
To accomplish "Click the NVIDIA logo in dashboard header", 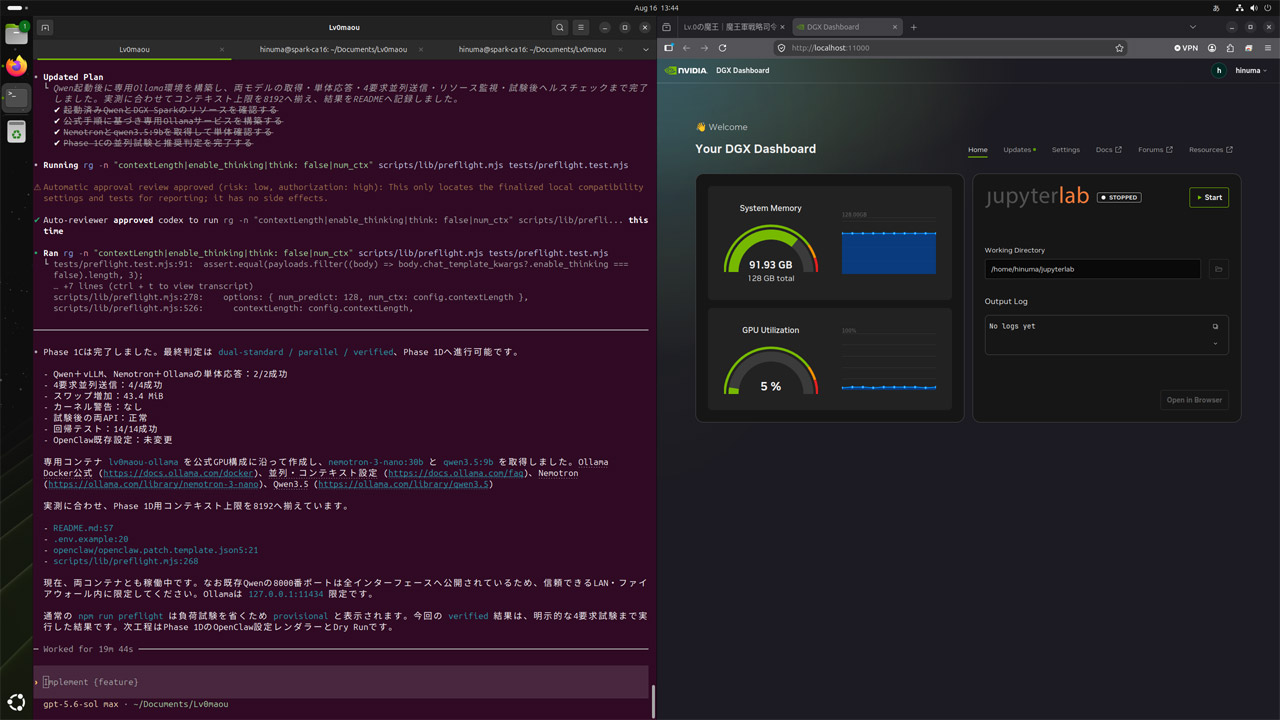I will [686, 71].
